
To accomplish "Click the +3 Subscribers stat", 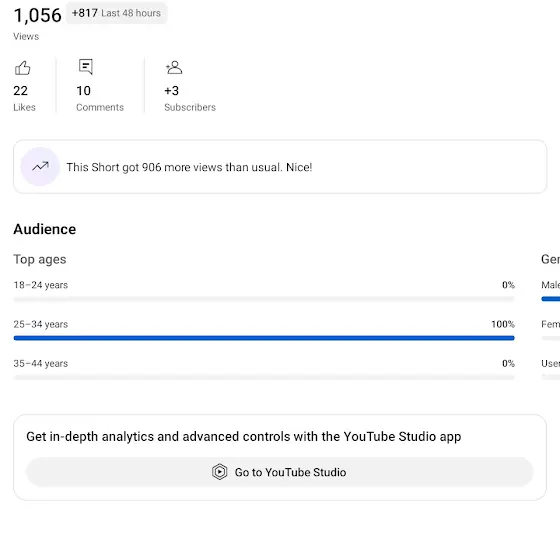I will [x=190, y=98].
